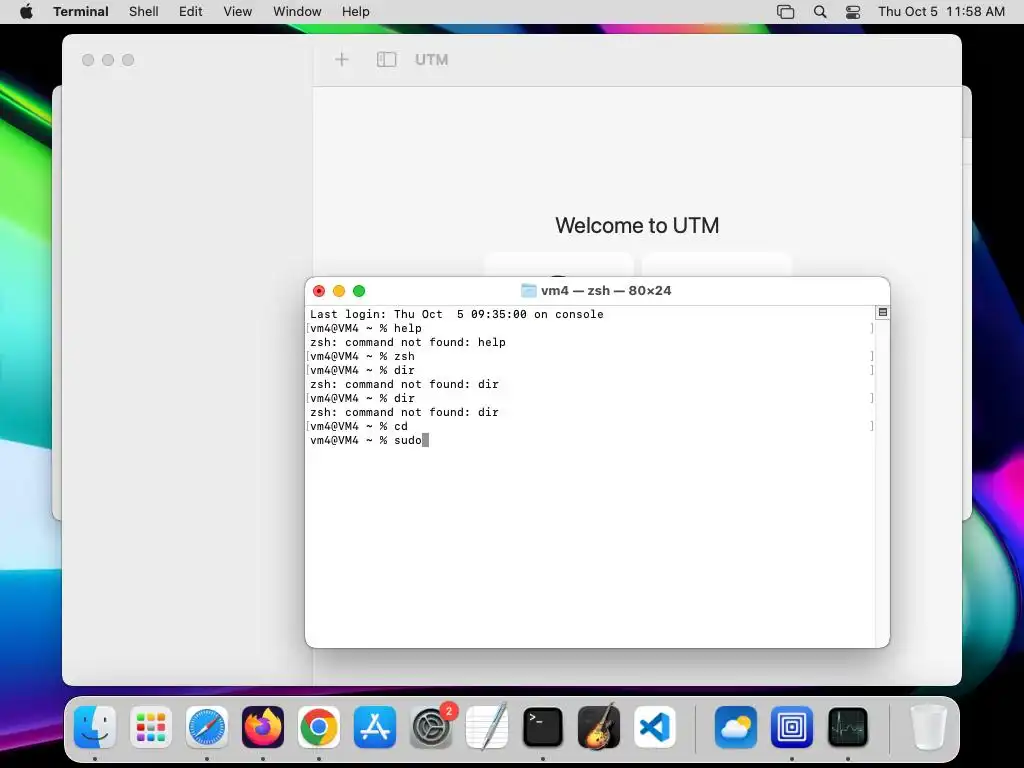This screenshot has width=1024, height=768.
Task: Open the Trash in the Dock
Action: pyautogui.click(x=929, y=727)
